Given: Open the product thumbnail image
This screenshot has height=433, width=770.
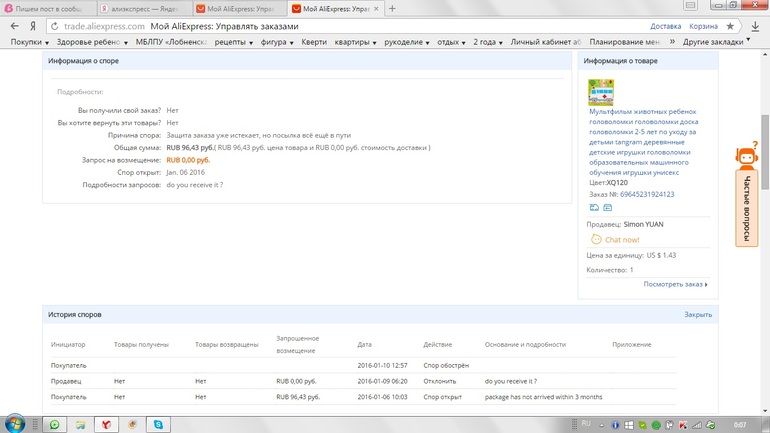Looking at the screenshot, I should [x=601, y=92].
